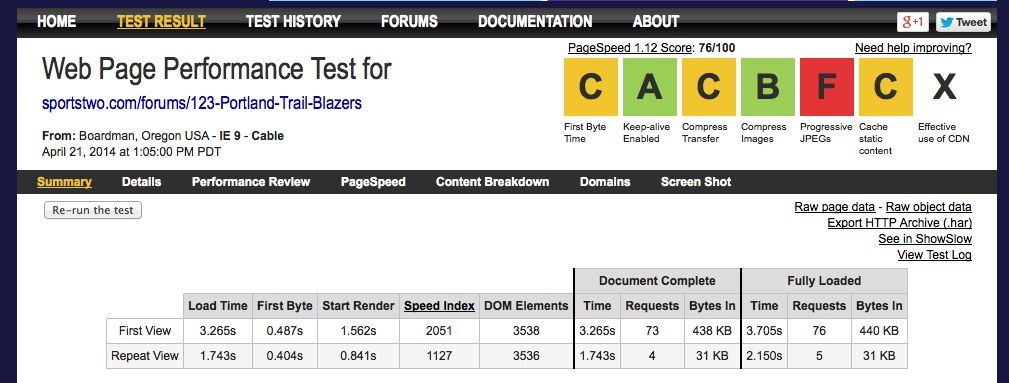Click First View first byte 0.487s
Image resolution: width=1009 pixels, height=383 pixels.
pos(284,331)
